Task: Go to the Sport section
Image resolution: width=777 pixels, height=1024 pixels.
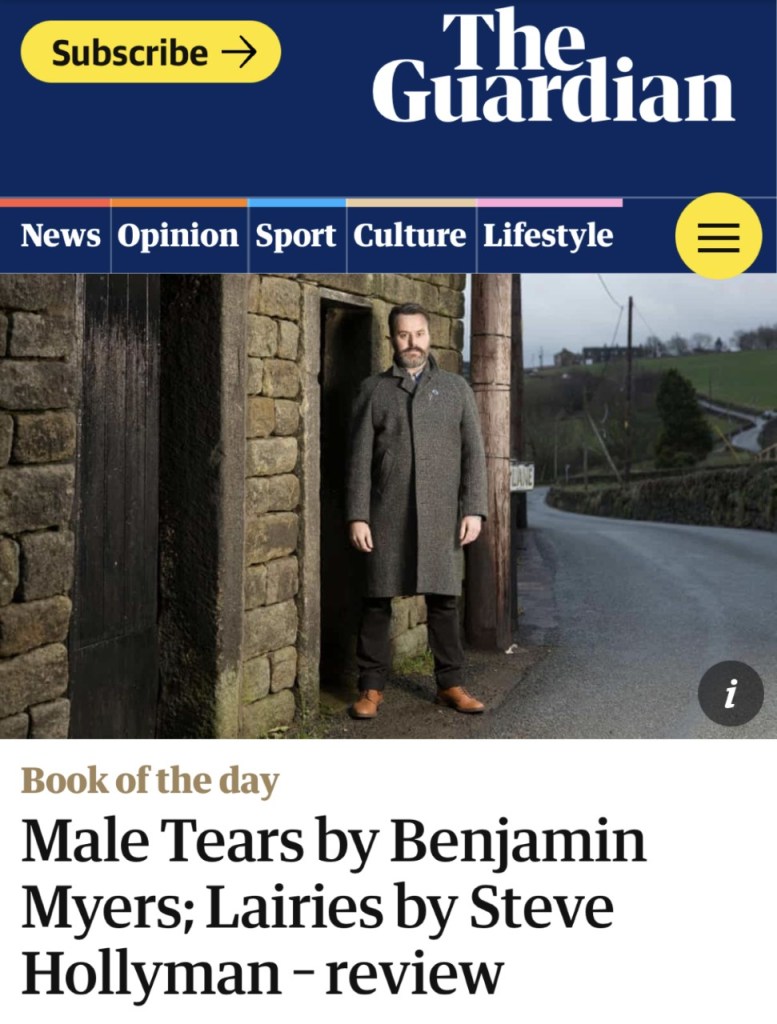Action: [296, 236]
